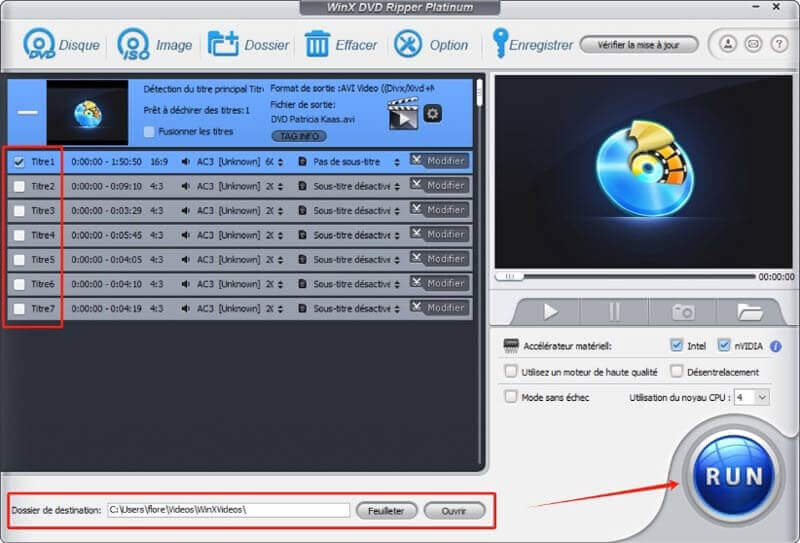Click Ouvrir to open destination folder

454,510
